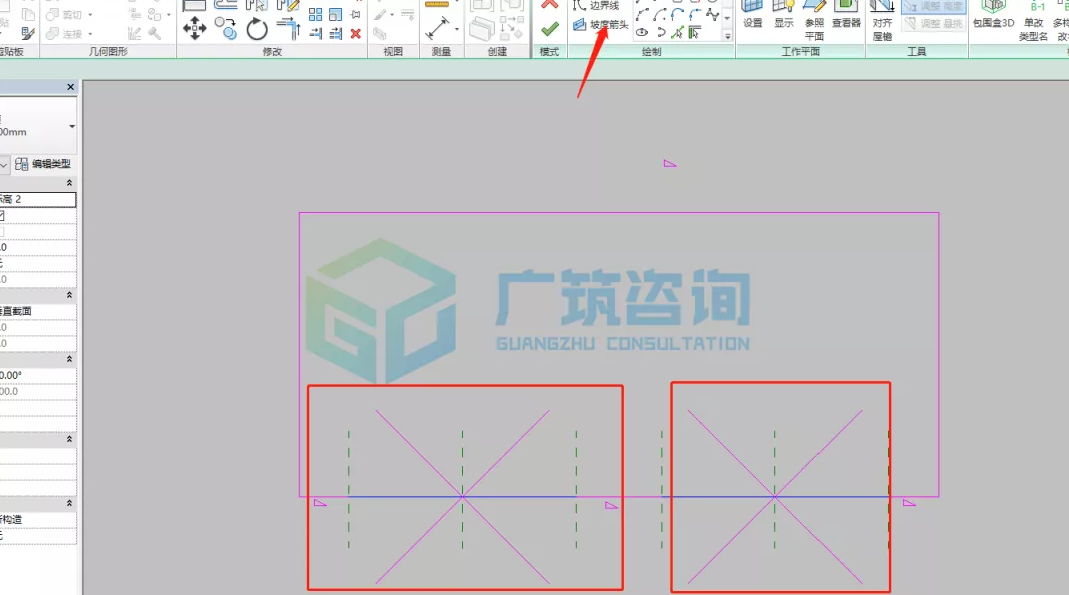Click the Pin element icon

point(355,15)
